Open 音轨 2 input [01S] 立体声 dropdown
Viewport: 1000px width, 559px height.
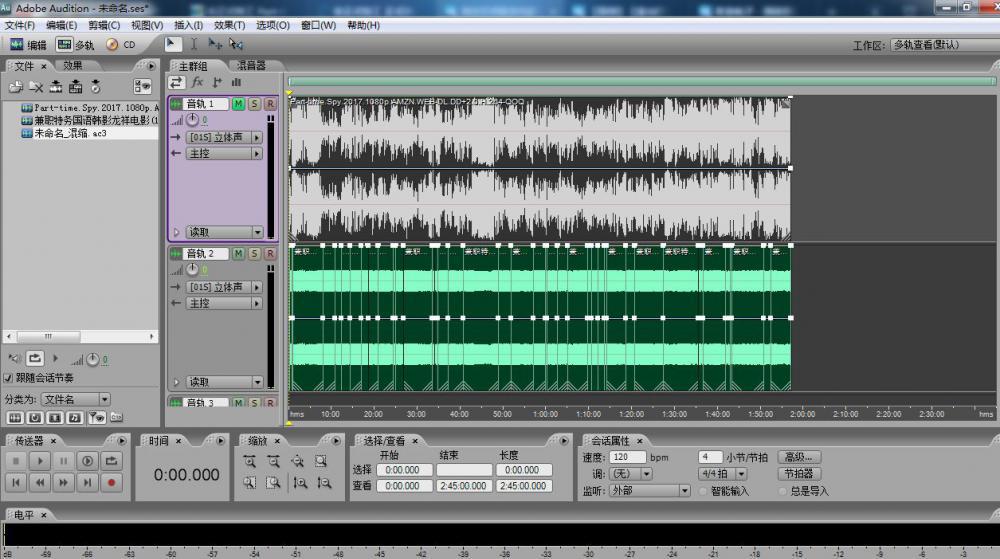pos(224,287)
